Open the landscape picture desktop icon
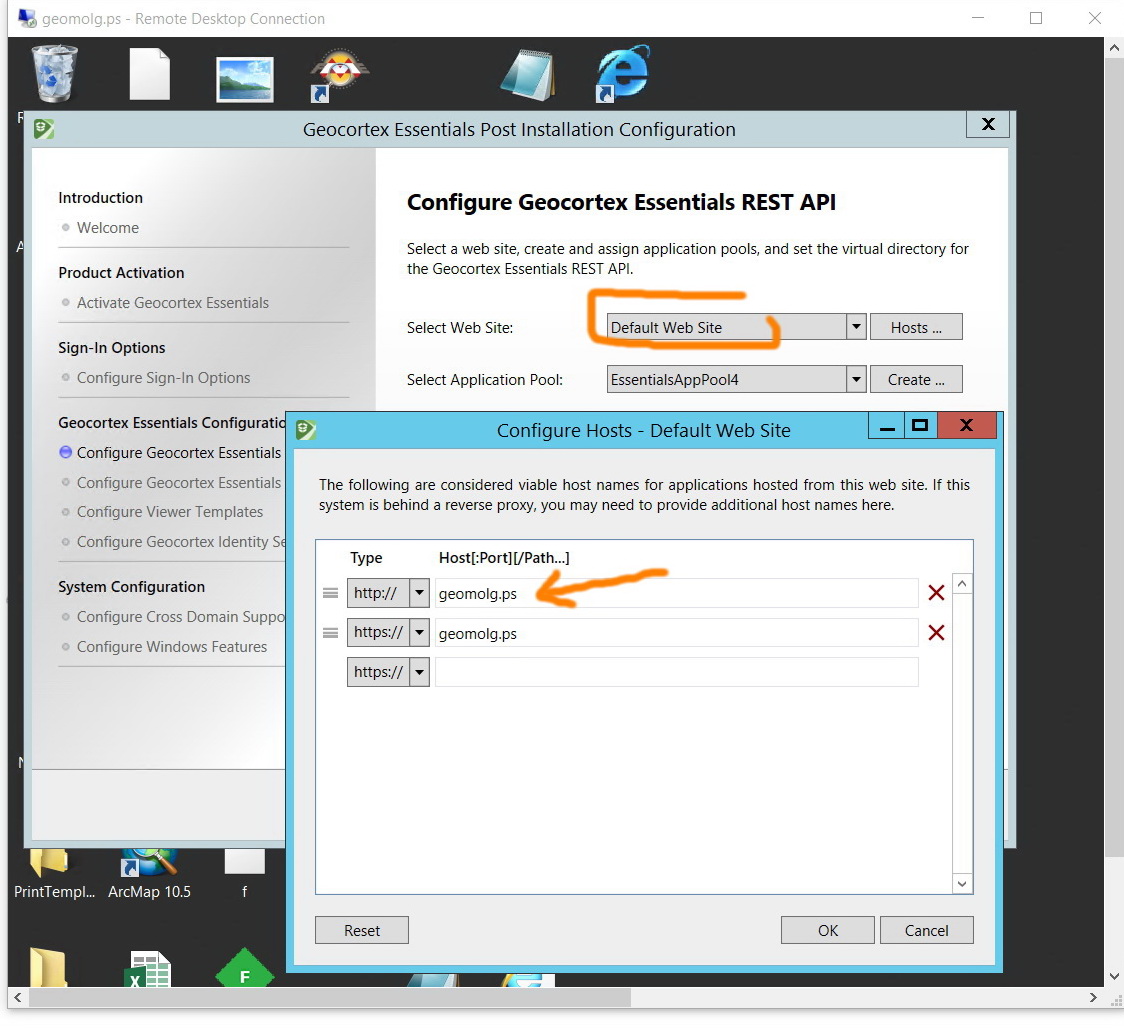Screen dimensions: 1124x1029 click(x=244, y=79)
